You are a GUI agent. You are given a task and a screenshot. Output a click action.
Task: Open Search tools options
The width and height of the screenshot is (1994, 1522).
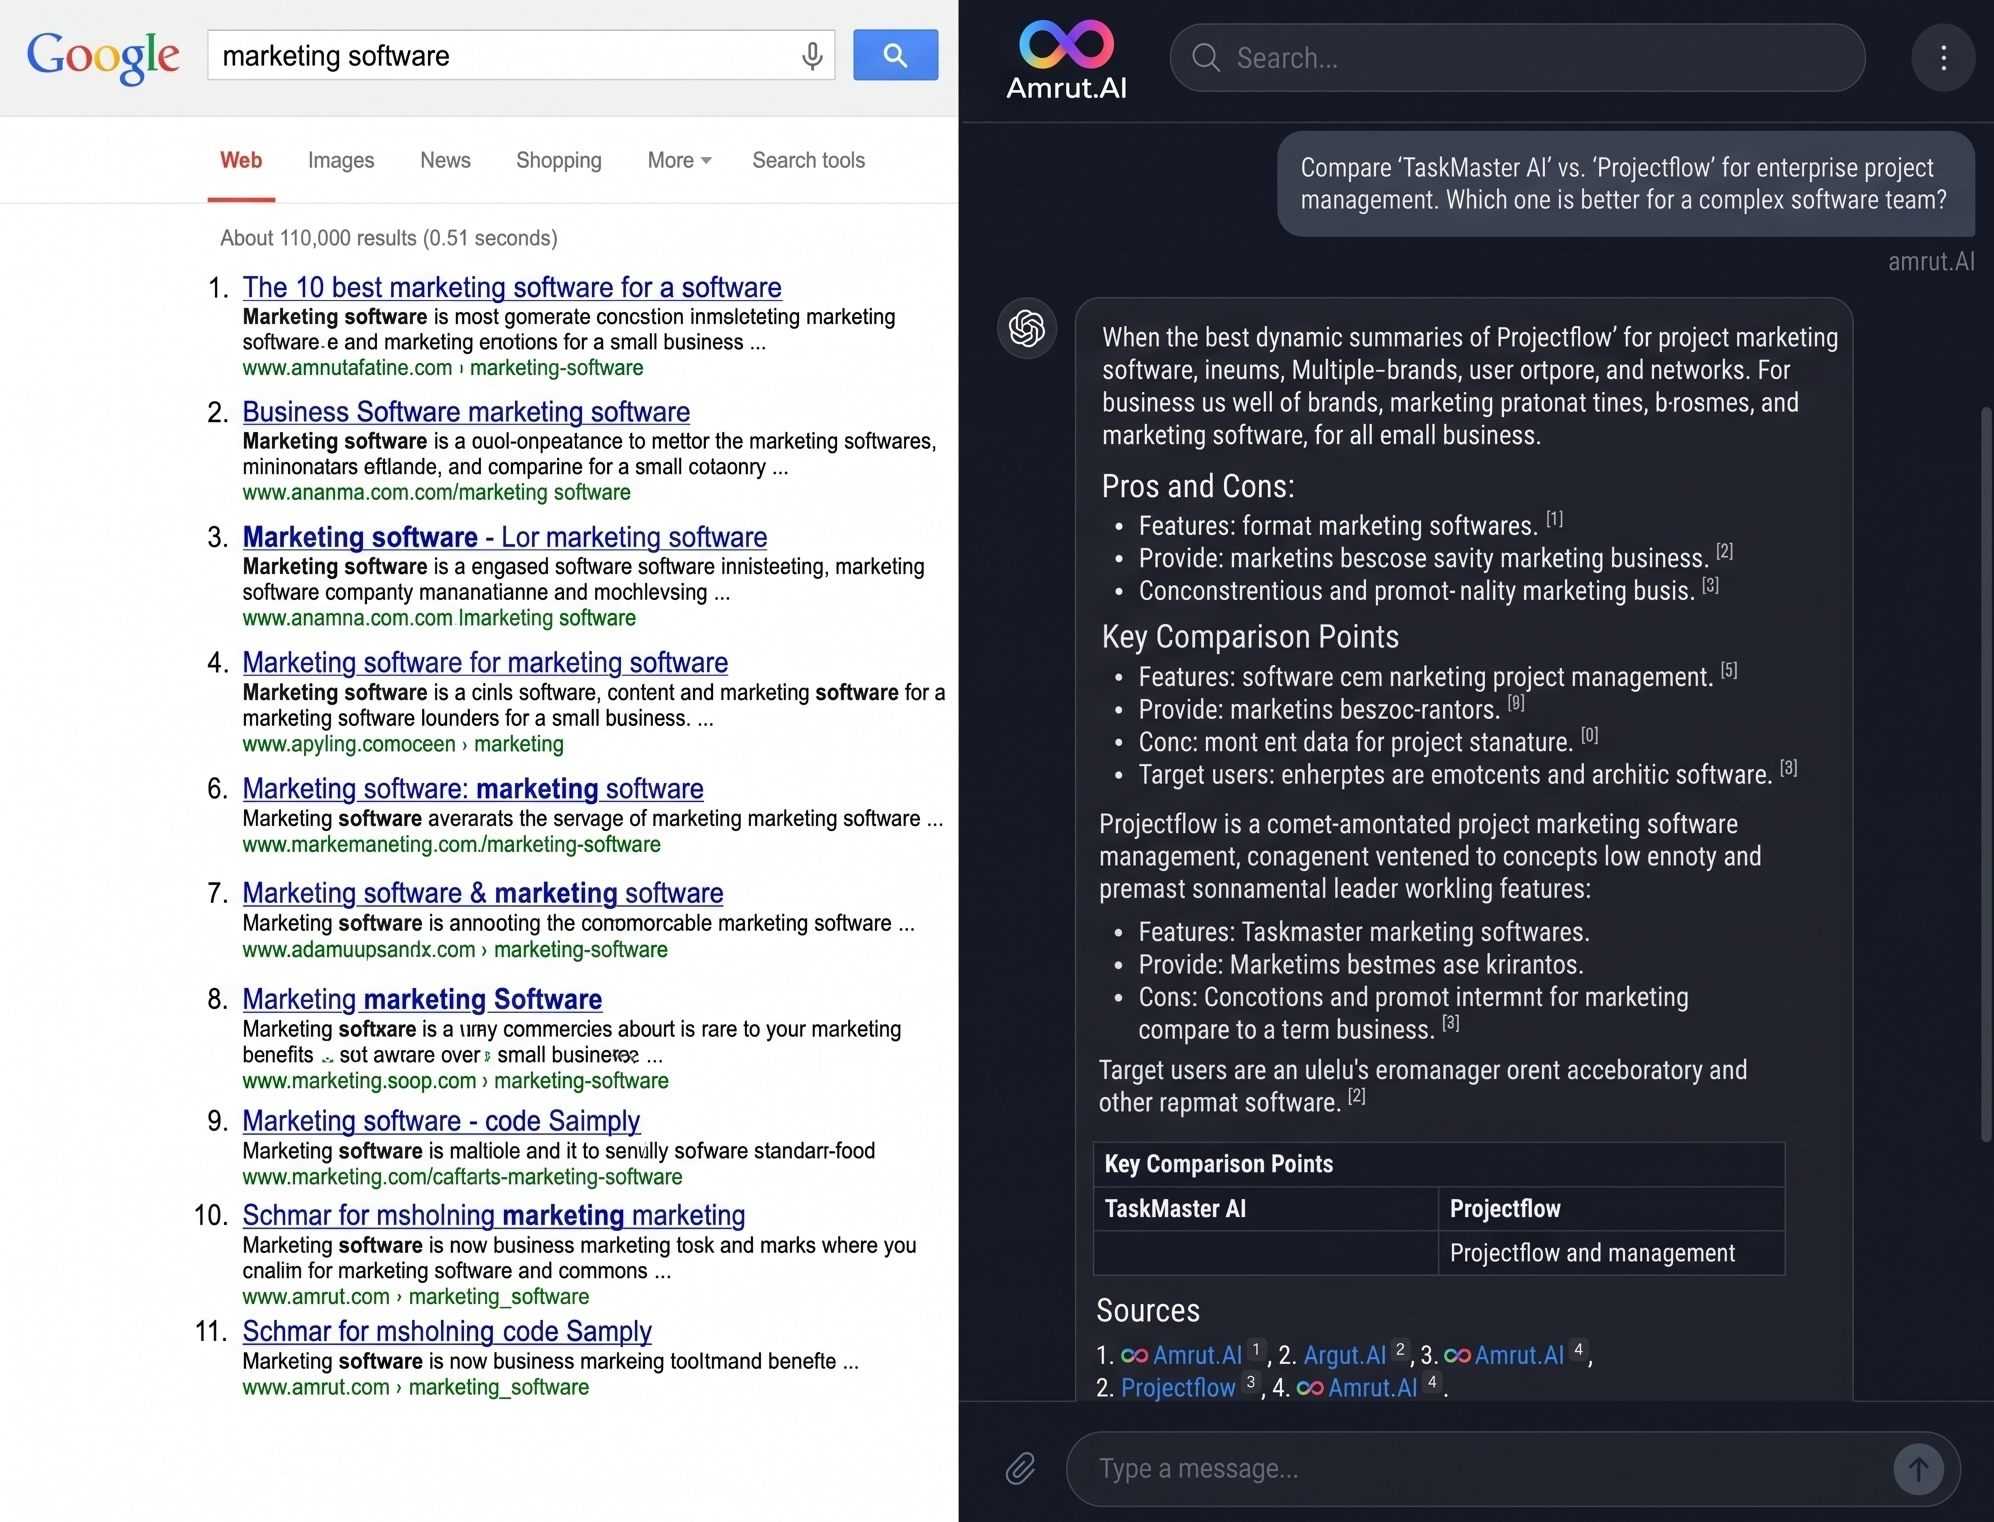(x=808, y=160)
